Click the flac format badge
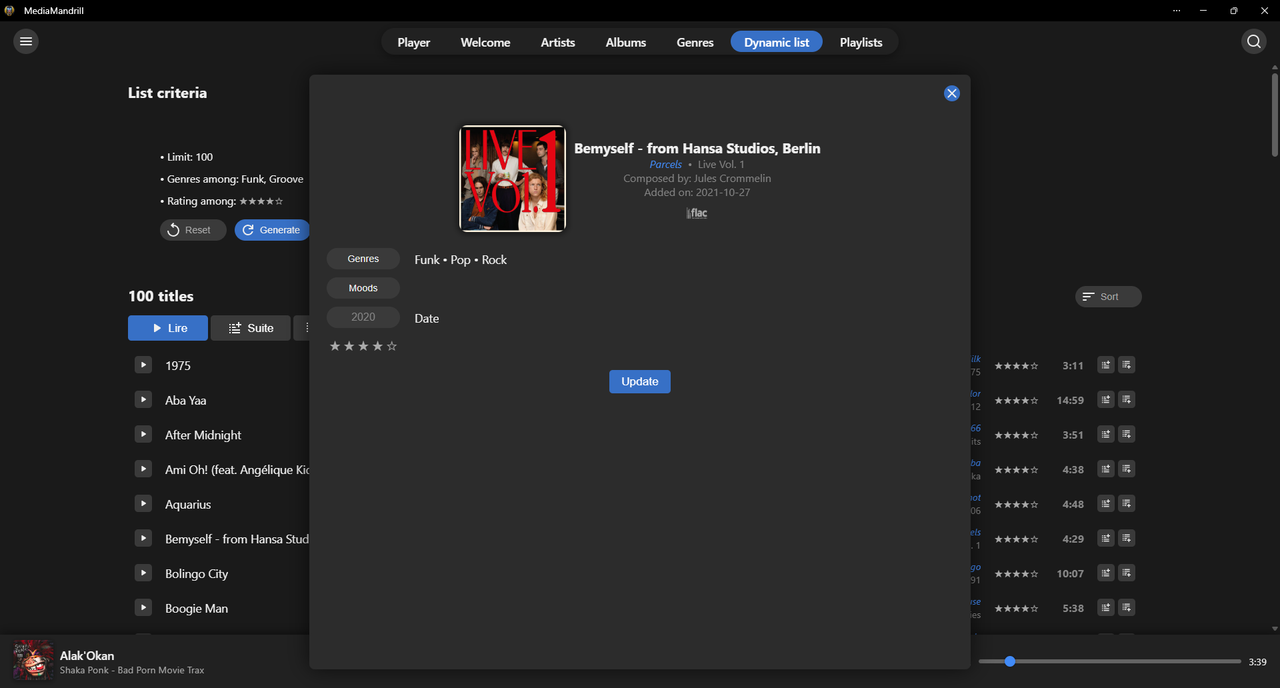 coord(697,213)
